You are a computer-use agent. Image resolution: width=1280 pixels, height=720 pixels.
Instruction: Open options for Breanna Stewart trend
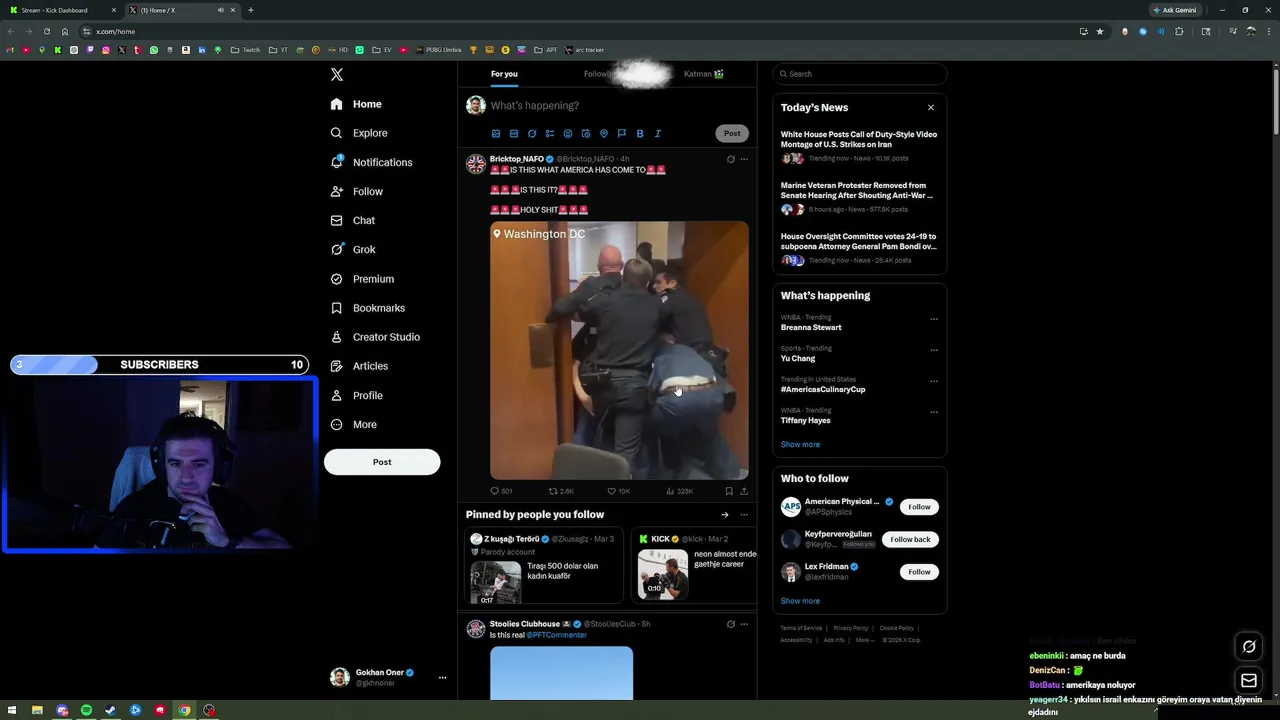tap(934, 319)
